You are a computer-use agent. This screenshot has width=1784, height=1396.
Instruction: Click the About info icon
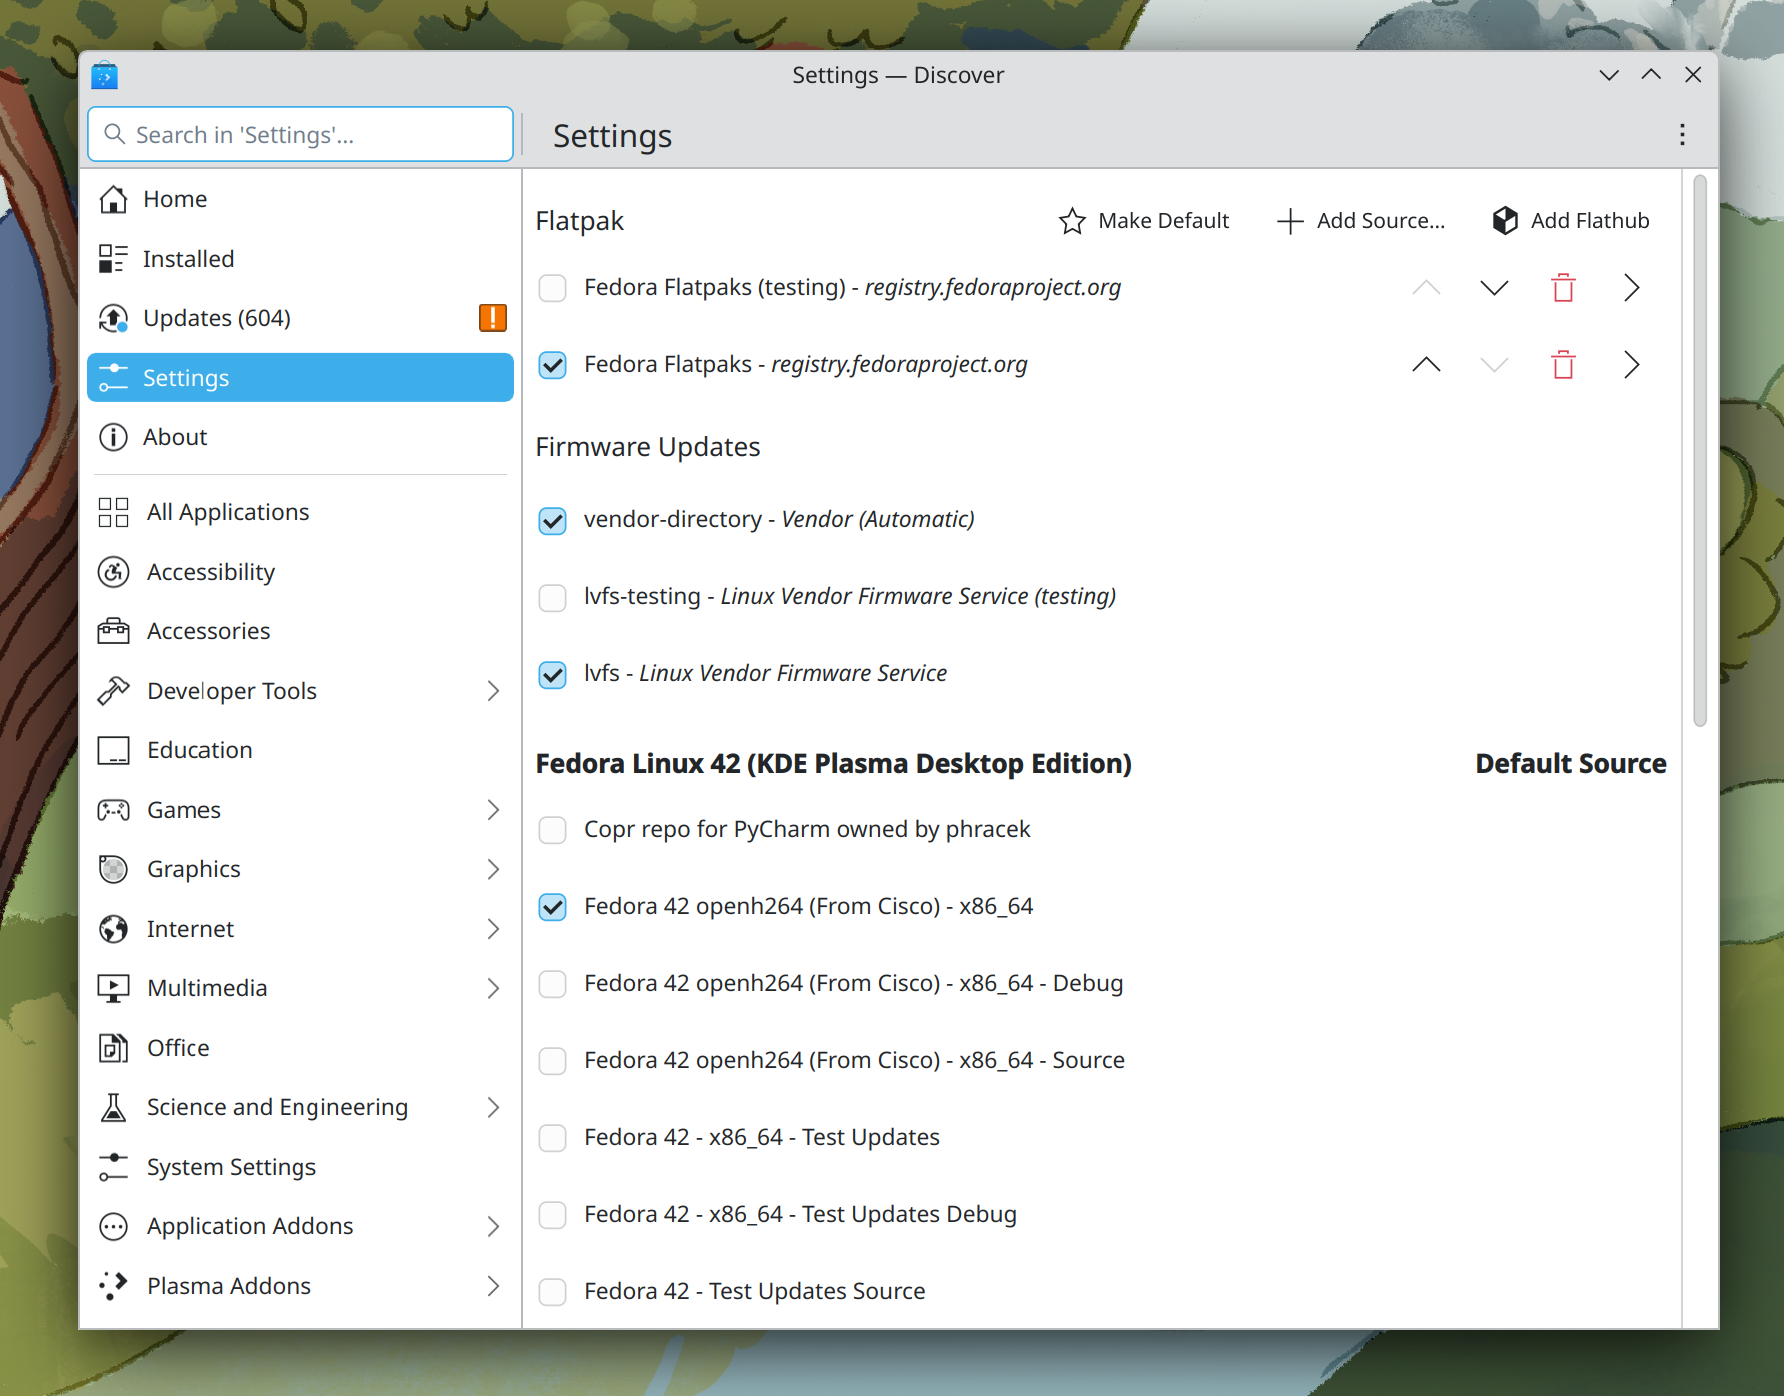pos(113,437)
